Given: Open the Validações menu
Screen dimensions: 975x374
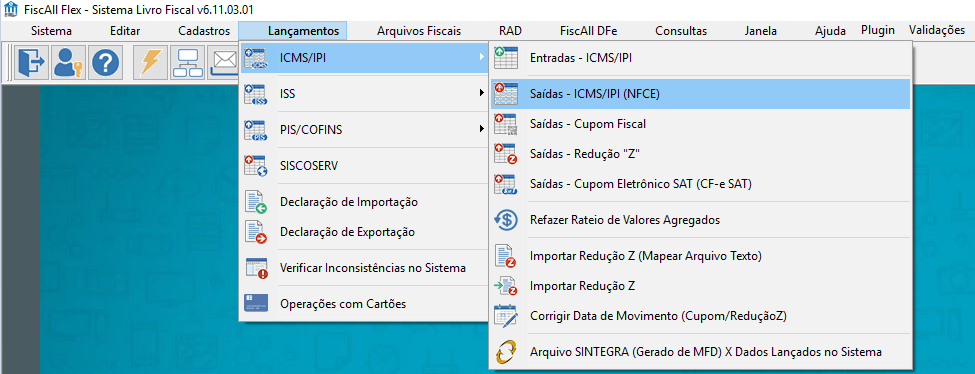Looking at the screenshot, I should [936, 30].
